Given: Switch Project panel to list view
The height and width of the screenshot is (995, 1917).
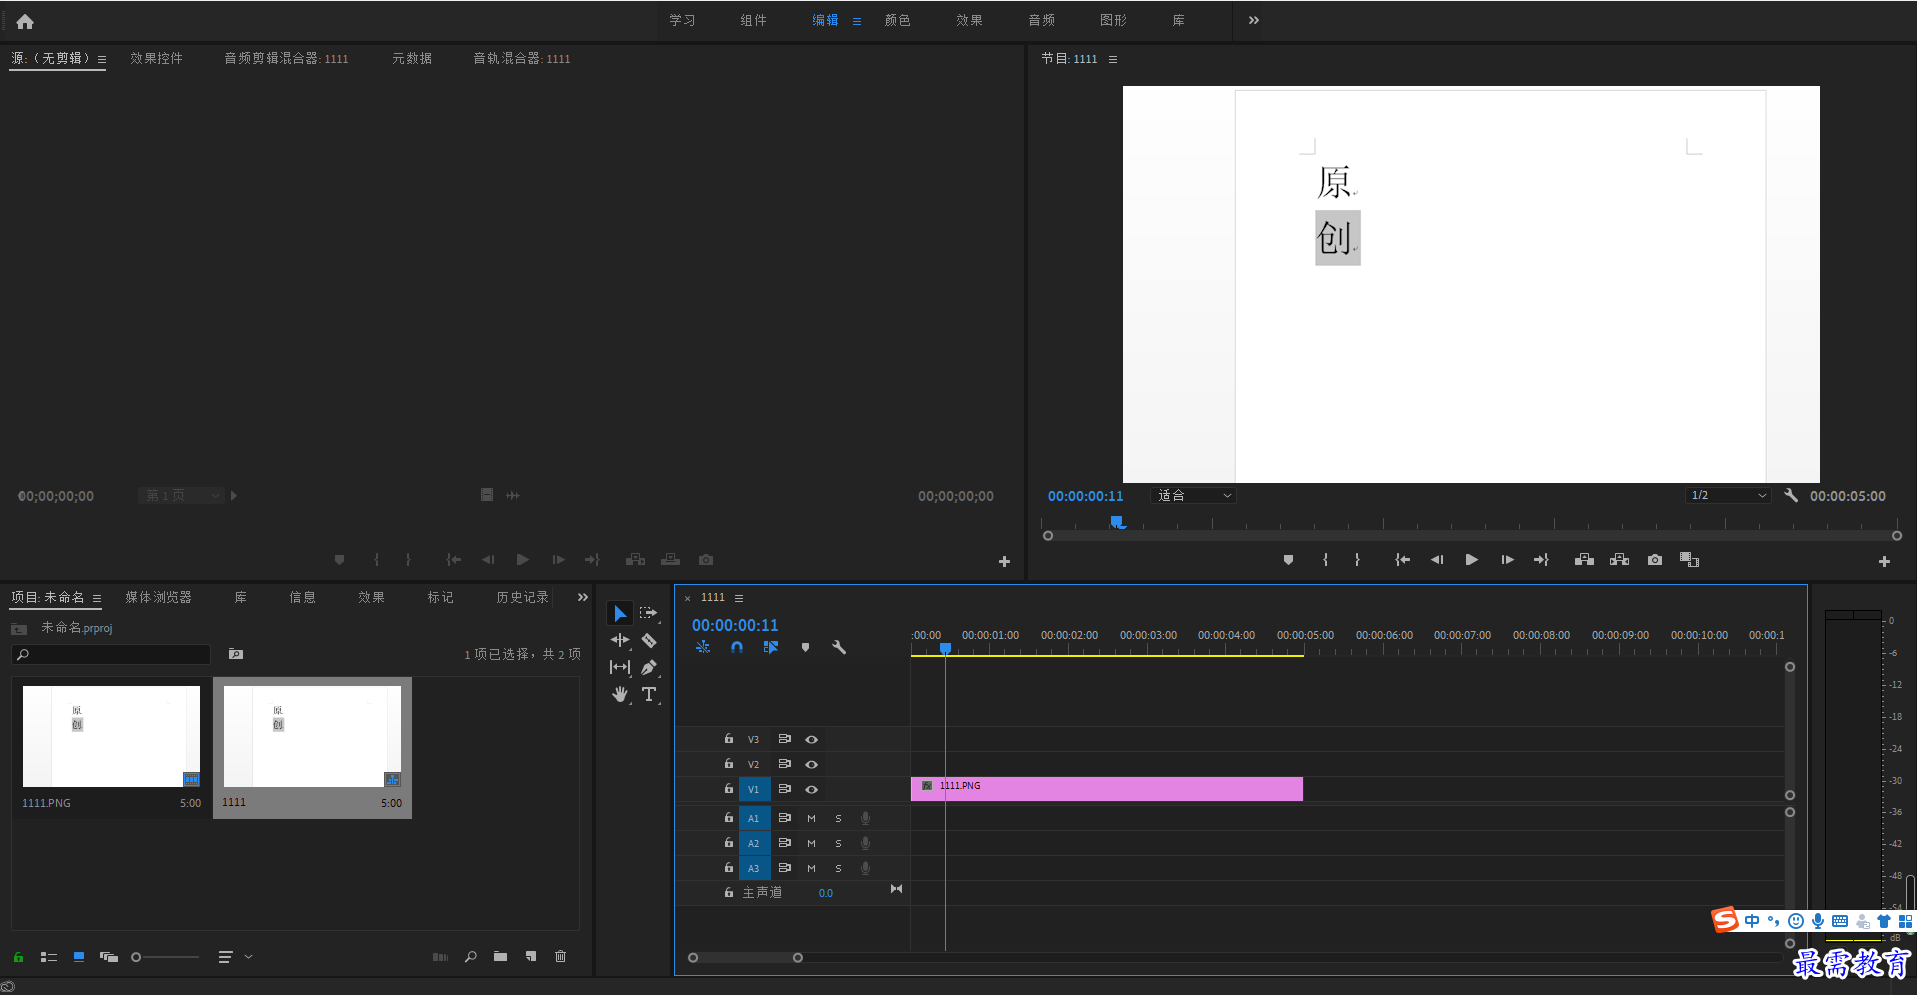Looking at the screenshot, I should point(49,957).
